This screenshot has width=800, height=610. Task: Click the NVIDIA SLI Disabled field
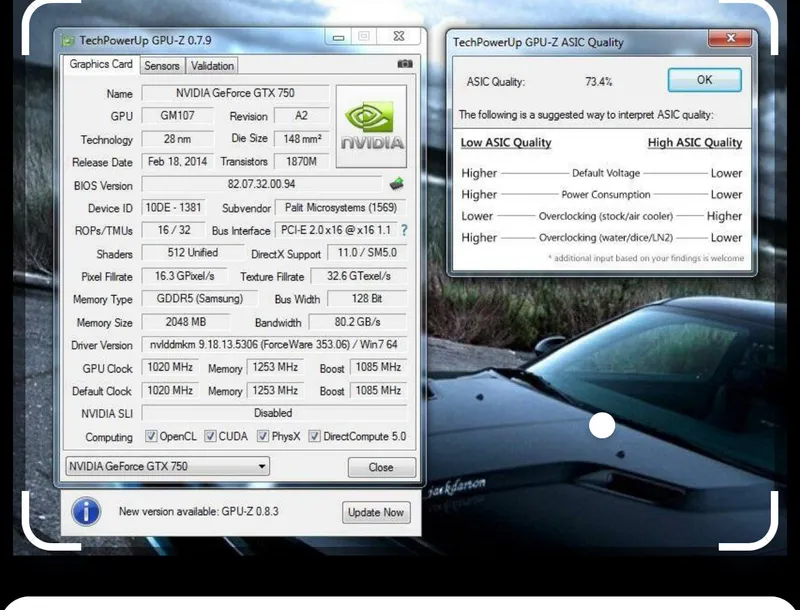274,413
